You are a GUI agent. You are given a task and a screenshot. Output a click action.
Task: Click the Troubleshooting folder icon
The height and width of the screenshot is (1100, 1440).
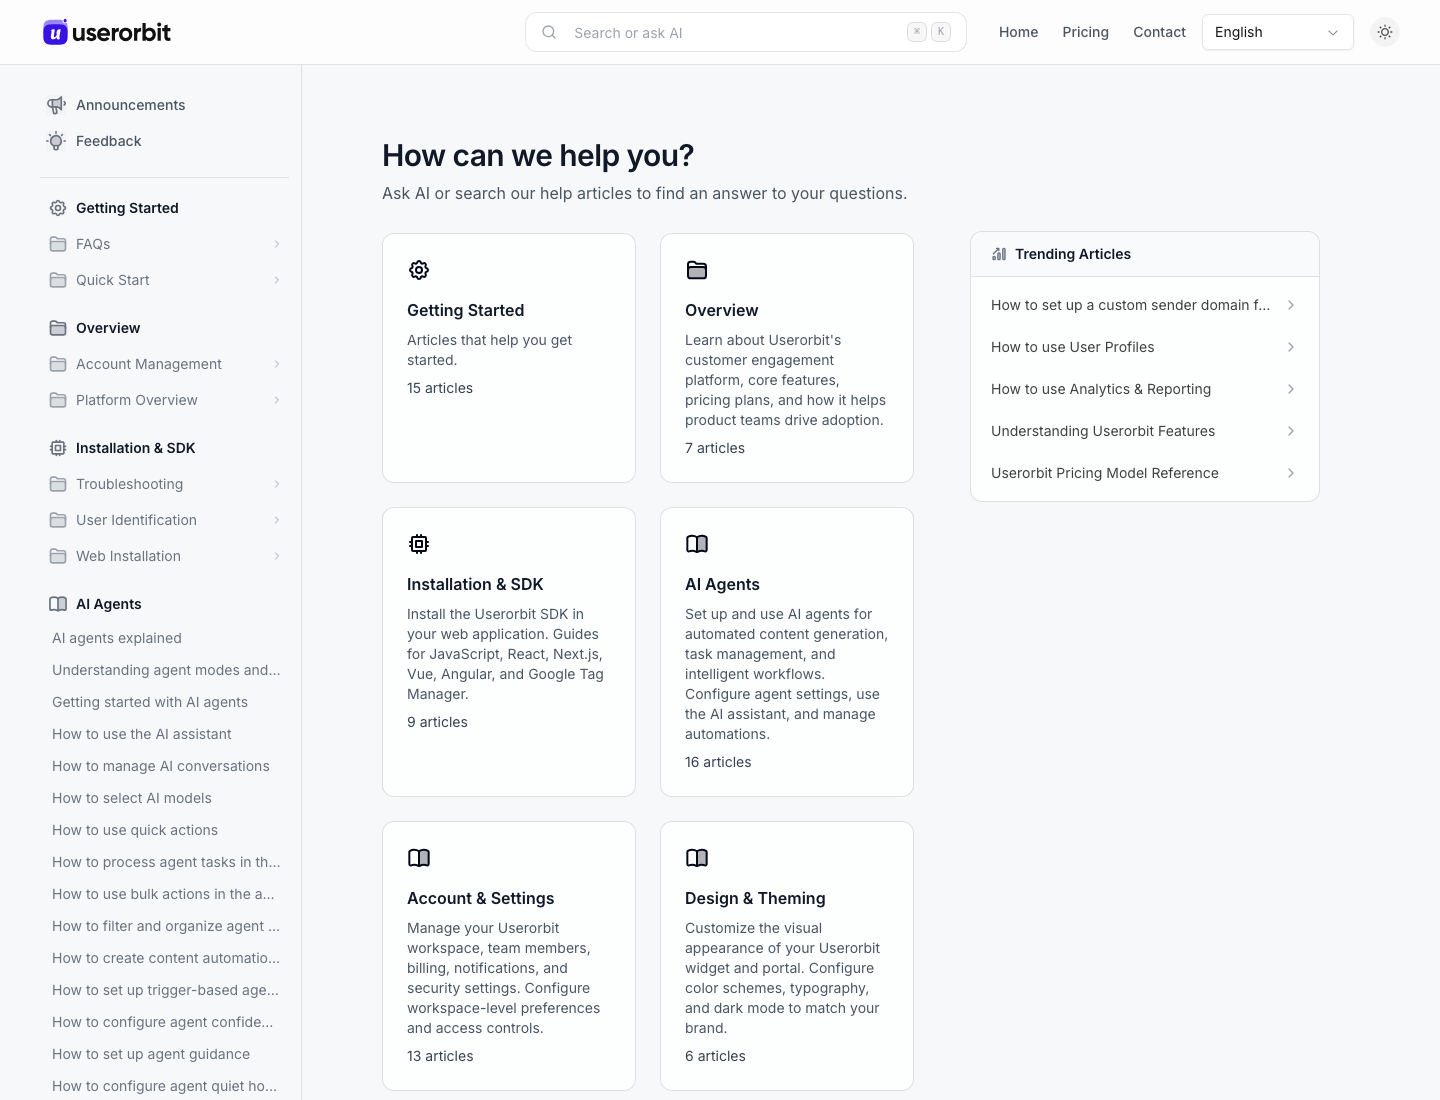click(x=58, y=484)
